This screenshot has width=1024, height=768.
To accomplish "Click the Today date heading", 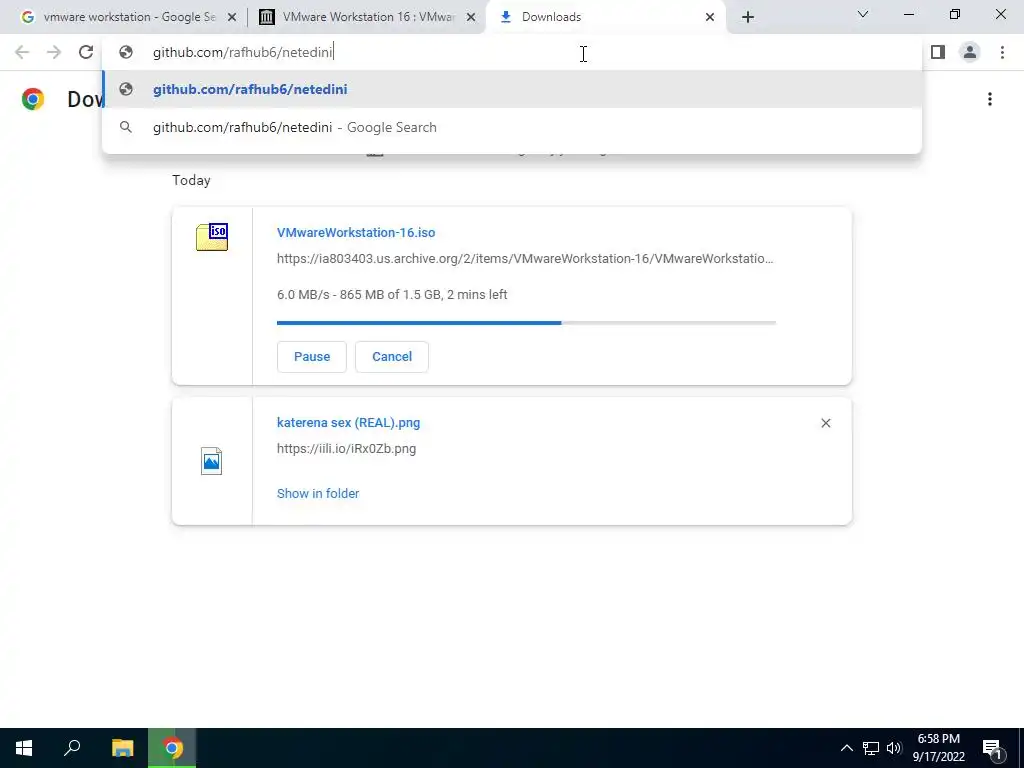I will pos(191,180).
